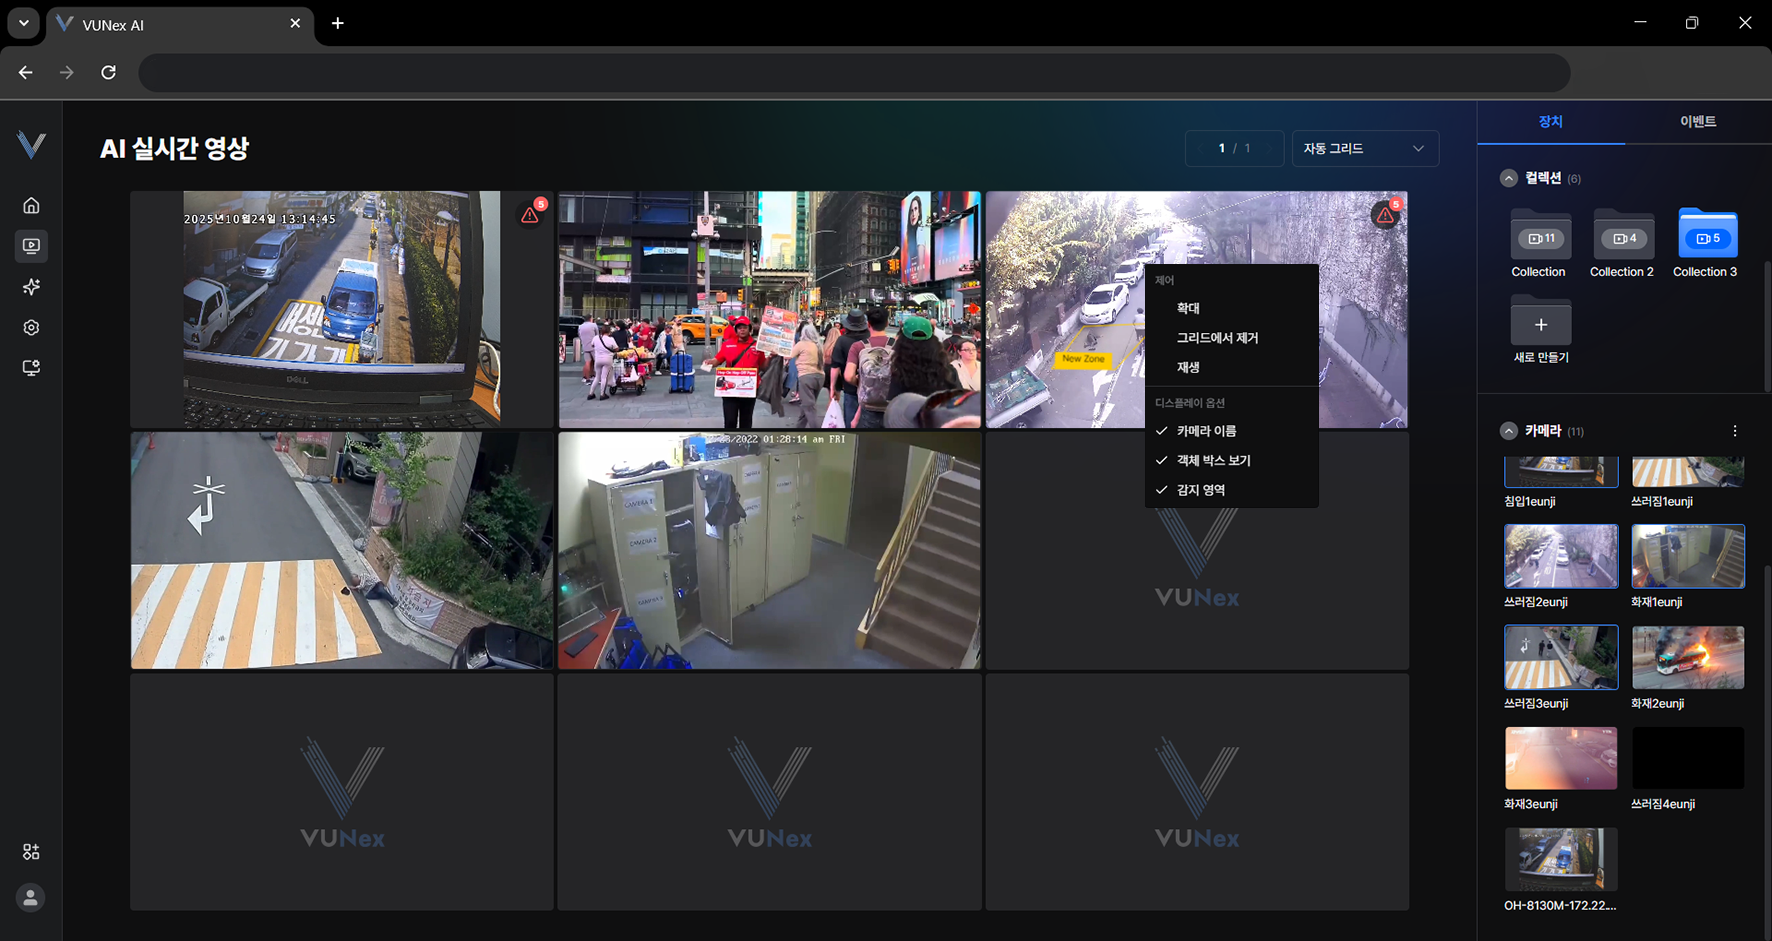Viewport: 1772px width, 941px height.
Task: Open the settings gear icon in sidebar
Action: click(x=31, y=328)
